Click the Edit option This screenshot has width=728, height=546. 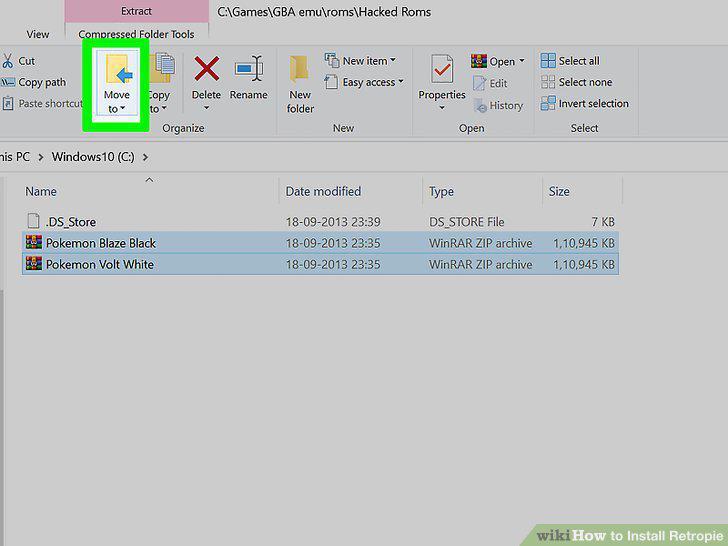pos(490,83)
